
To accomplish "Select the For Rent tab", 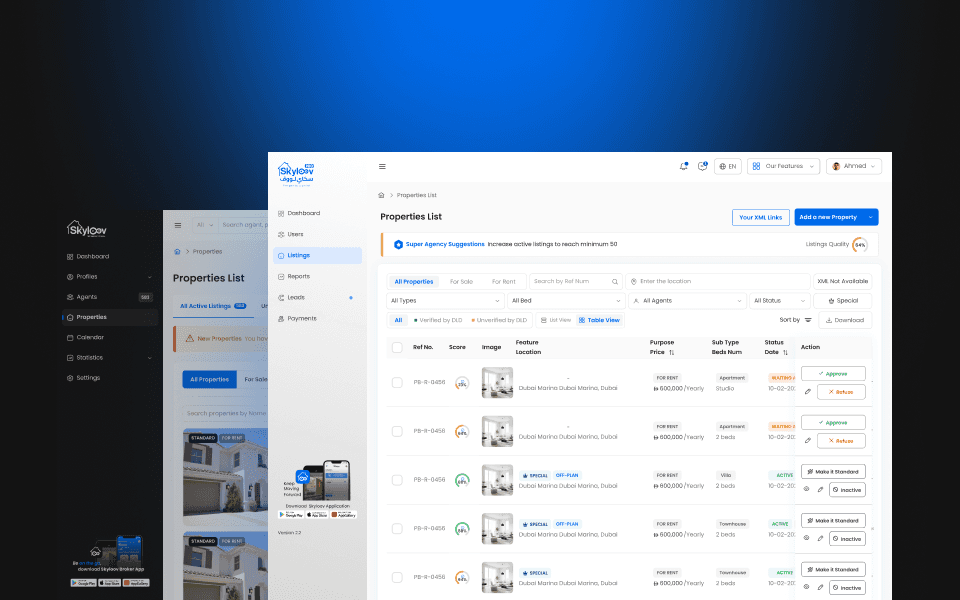I will coord(504,282).
